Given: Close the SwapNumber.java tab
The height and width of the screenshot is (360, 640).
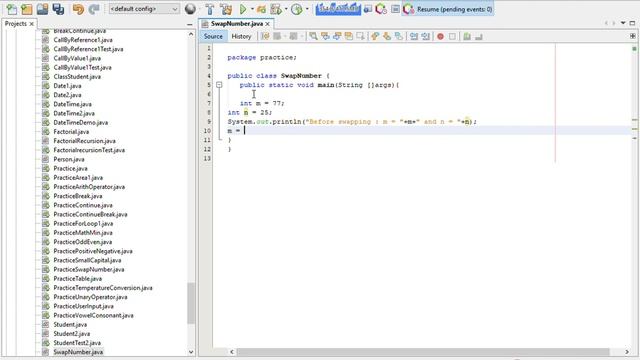Looking at the screenshot, I should click(x=268, y=24).
